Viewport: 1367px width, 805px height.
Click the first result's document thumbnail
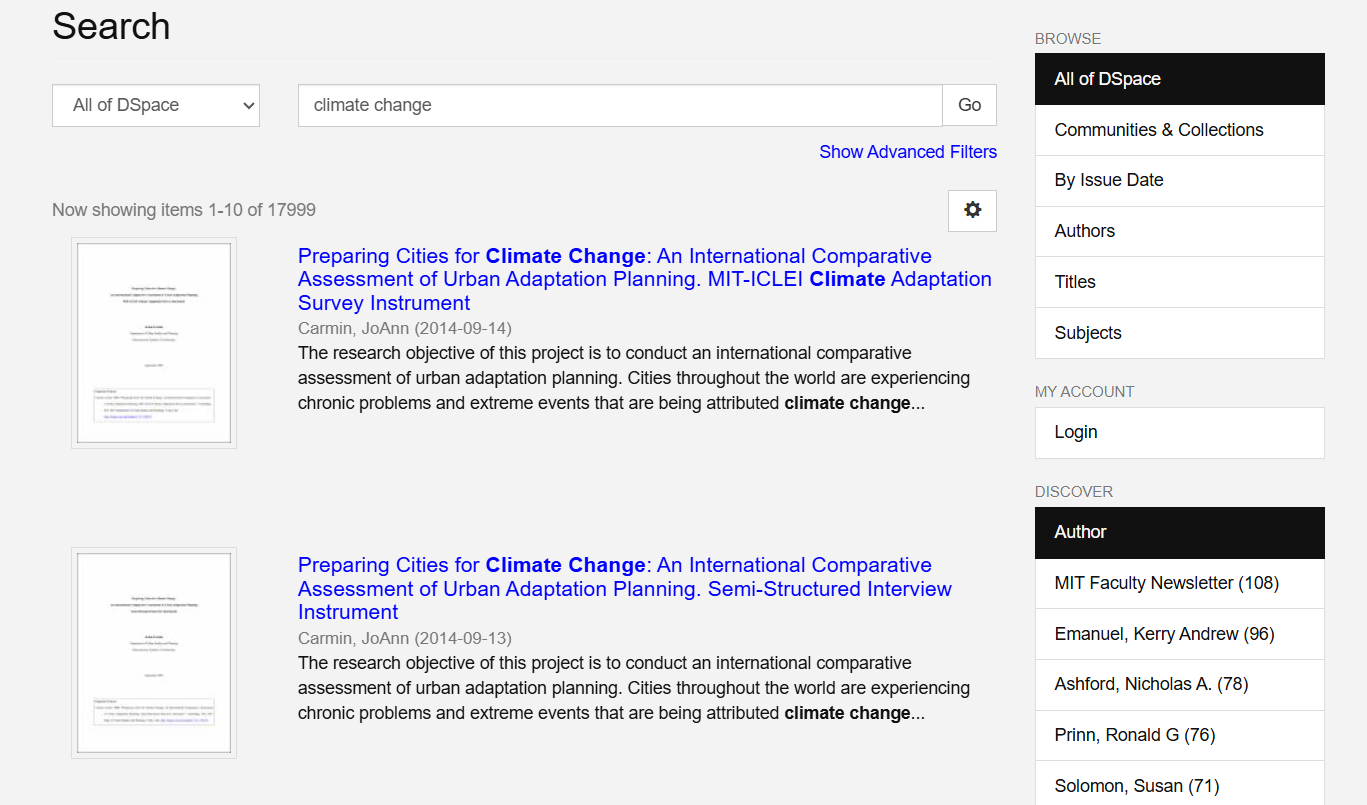(154, 343)
